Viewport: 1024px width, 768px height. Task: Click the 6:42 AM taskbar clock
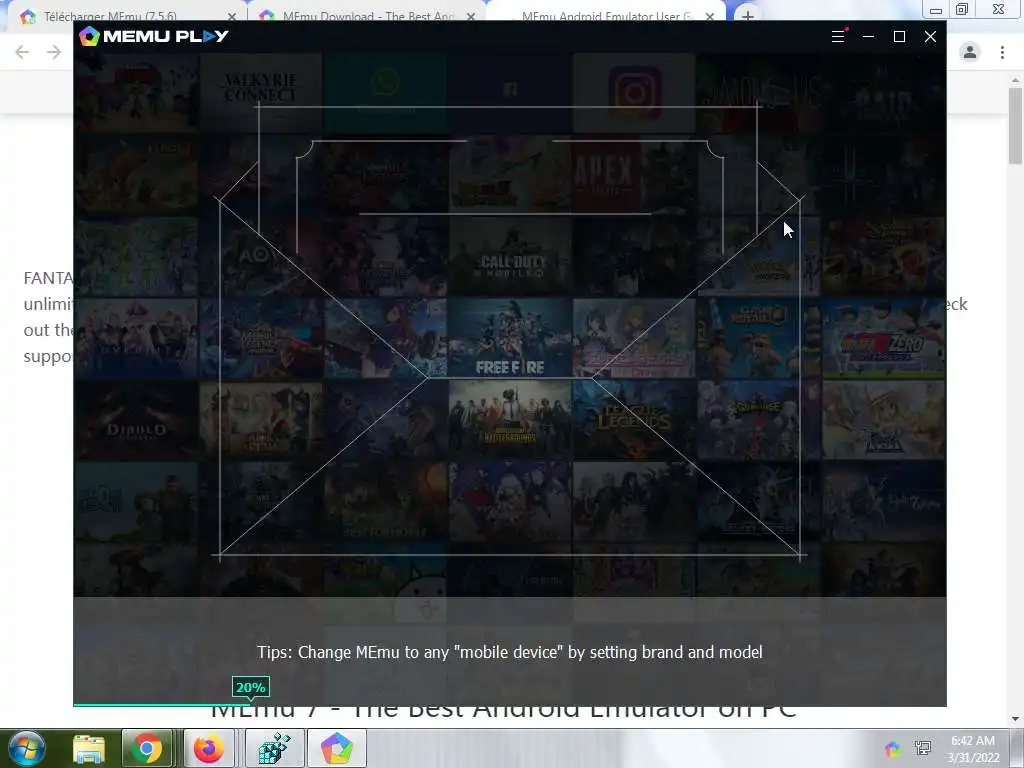973,749
